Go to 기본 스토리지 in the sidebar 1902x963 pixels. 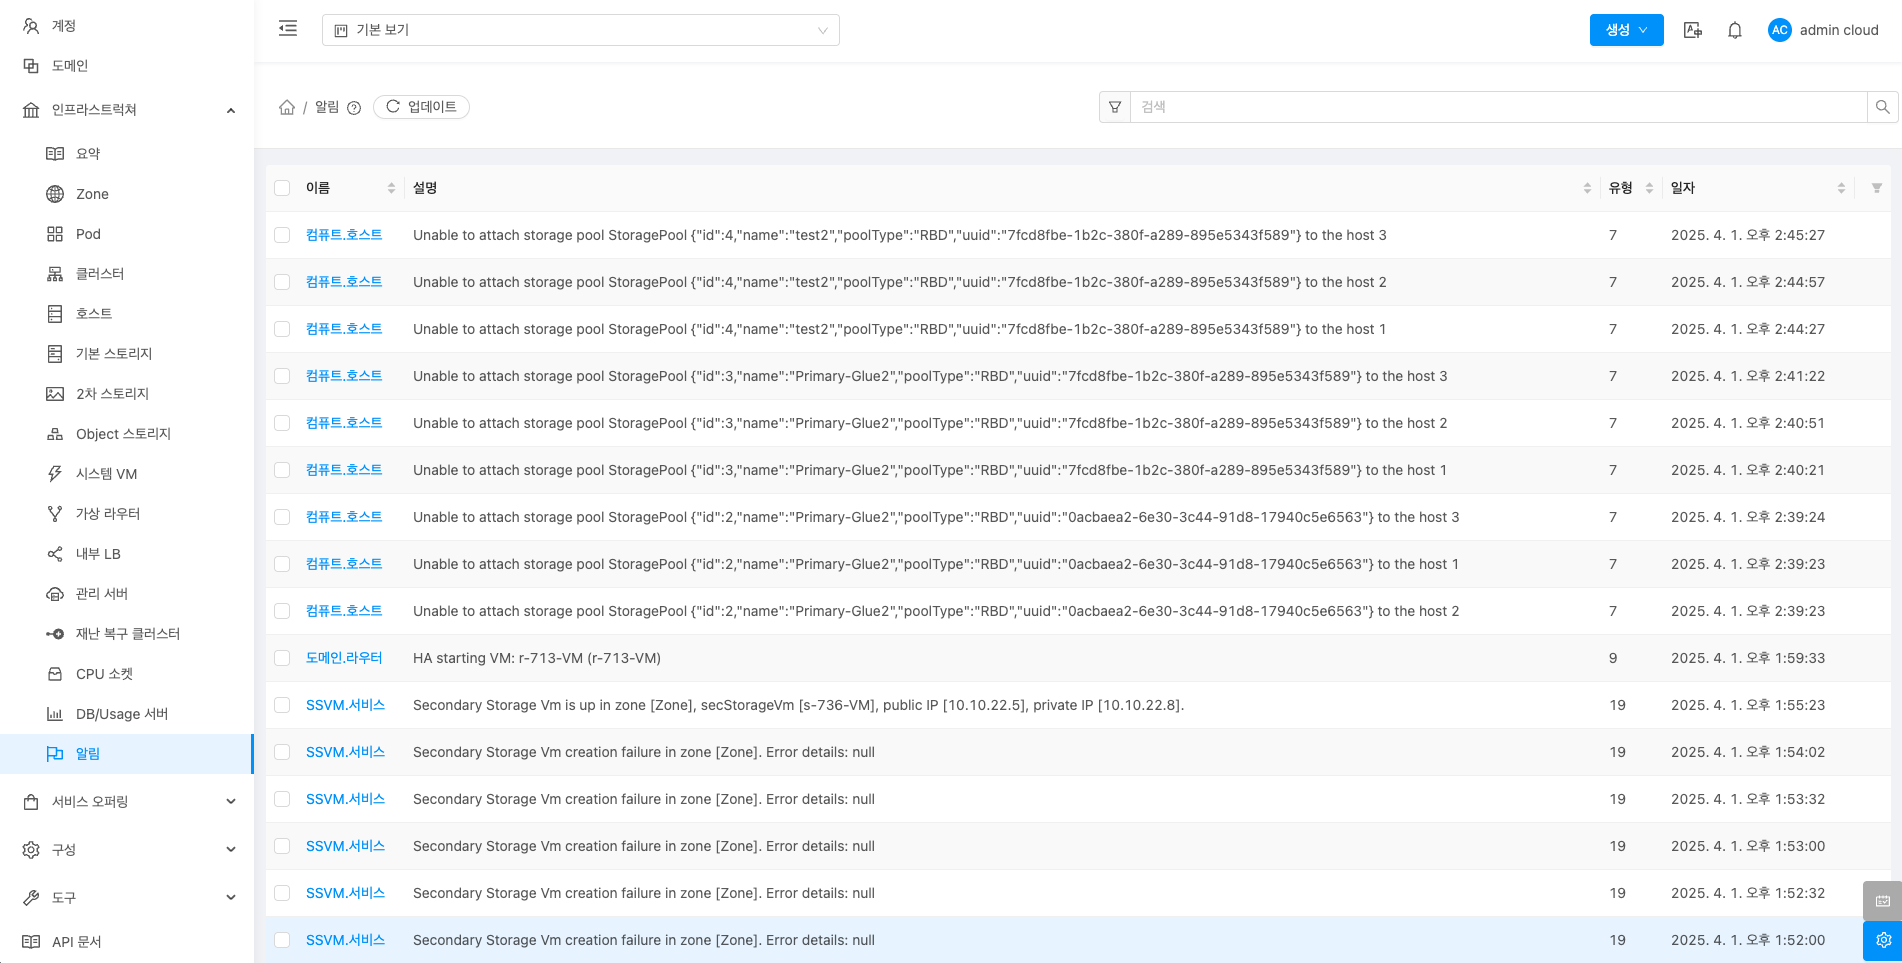point(113,354)
